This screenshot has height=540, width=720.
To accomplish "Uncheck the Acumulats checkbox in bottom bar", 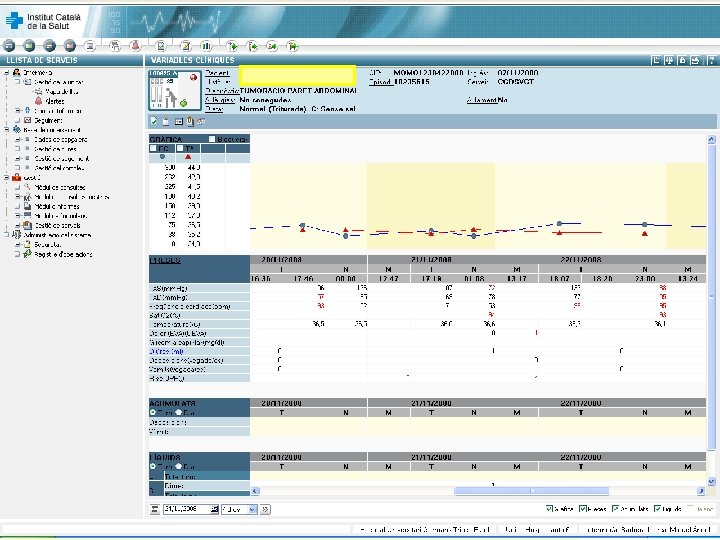I will (x=615, y=508).
